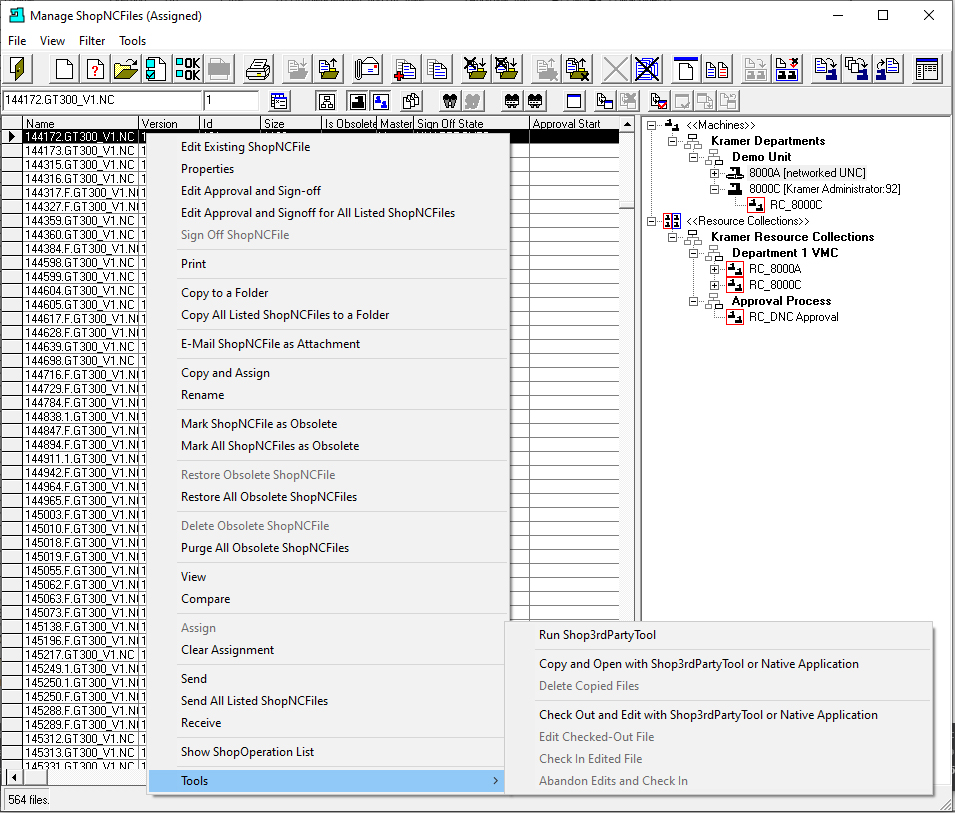The width and height of the screenshot is (955, 813).
Task: Click the red-plus copy and assign icon
Action: tap(406, 69)
